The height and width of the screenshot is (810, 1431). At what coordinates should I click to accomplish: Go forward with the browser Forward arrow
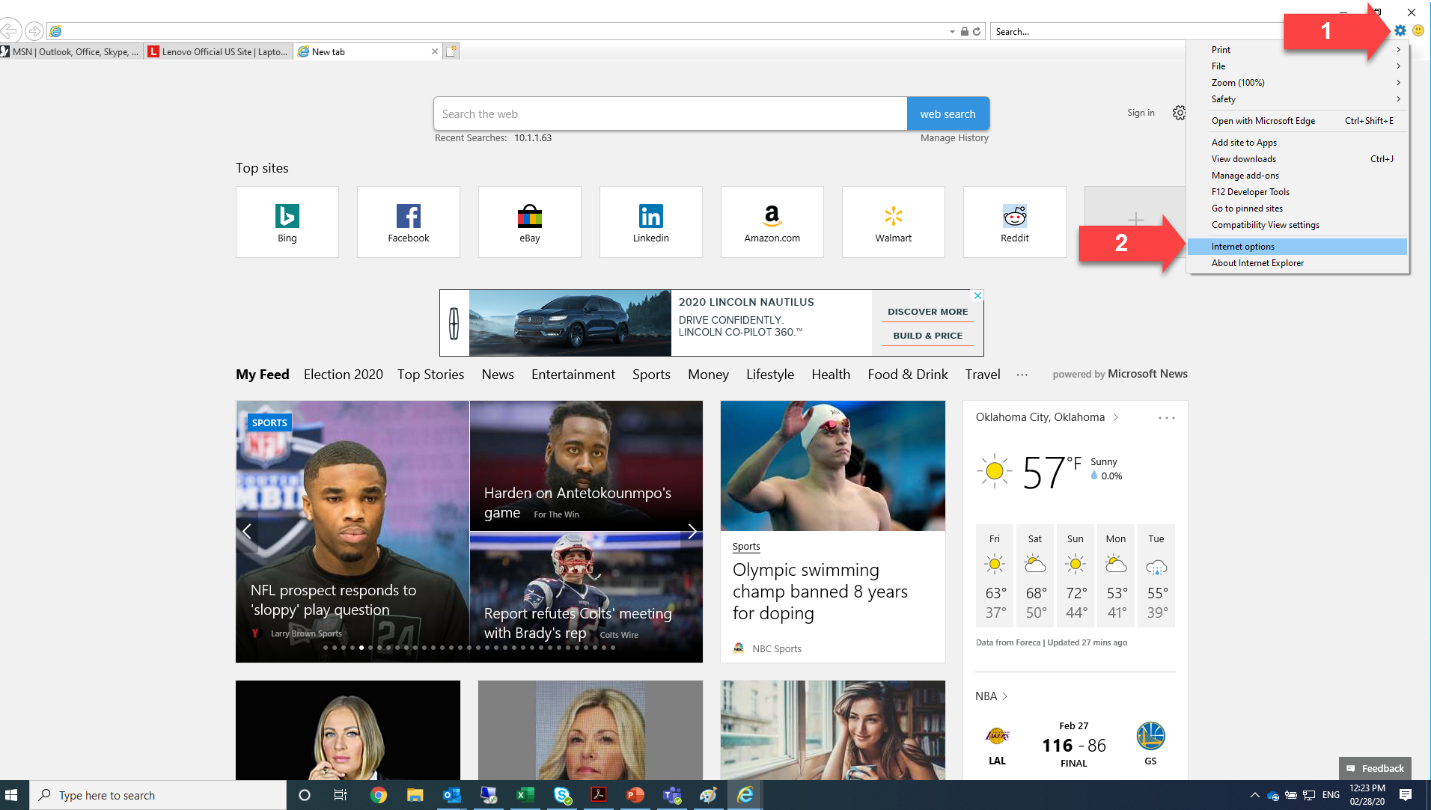tap(34, 31)
